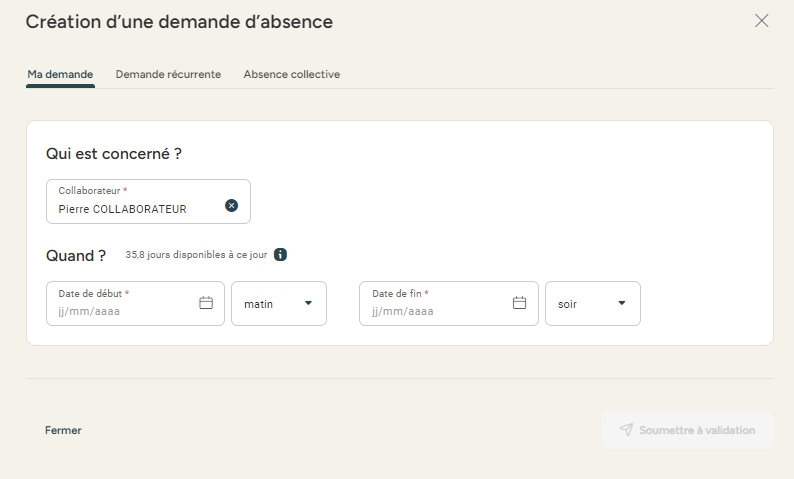Screen dimensions: 794x479
Task: Clear the Pierre COLLABORATEUR selection
Action: (x=231, y=205)
